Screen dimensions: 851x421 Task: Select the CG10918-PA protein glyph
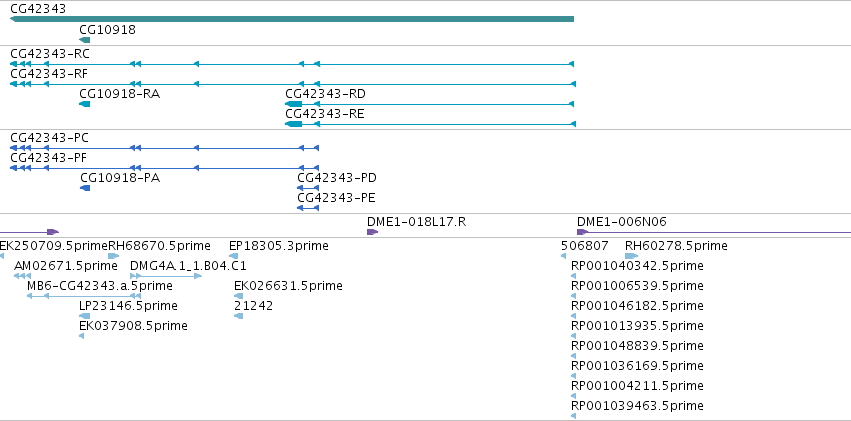[85, 188]
